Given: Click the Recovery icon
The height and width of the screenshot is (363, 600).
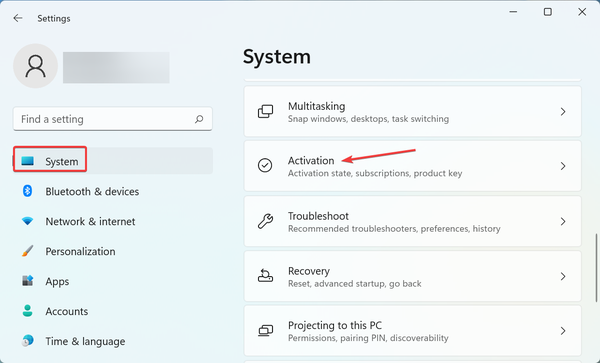Looking at the screenshot, I should [x=265, y=276].
